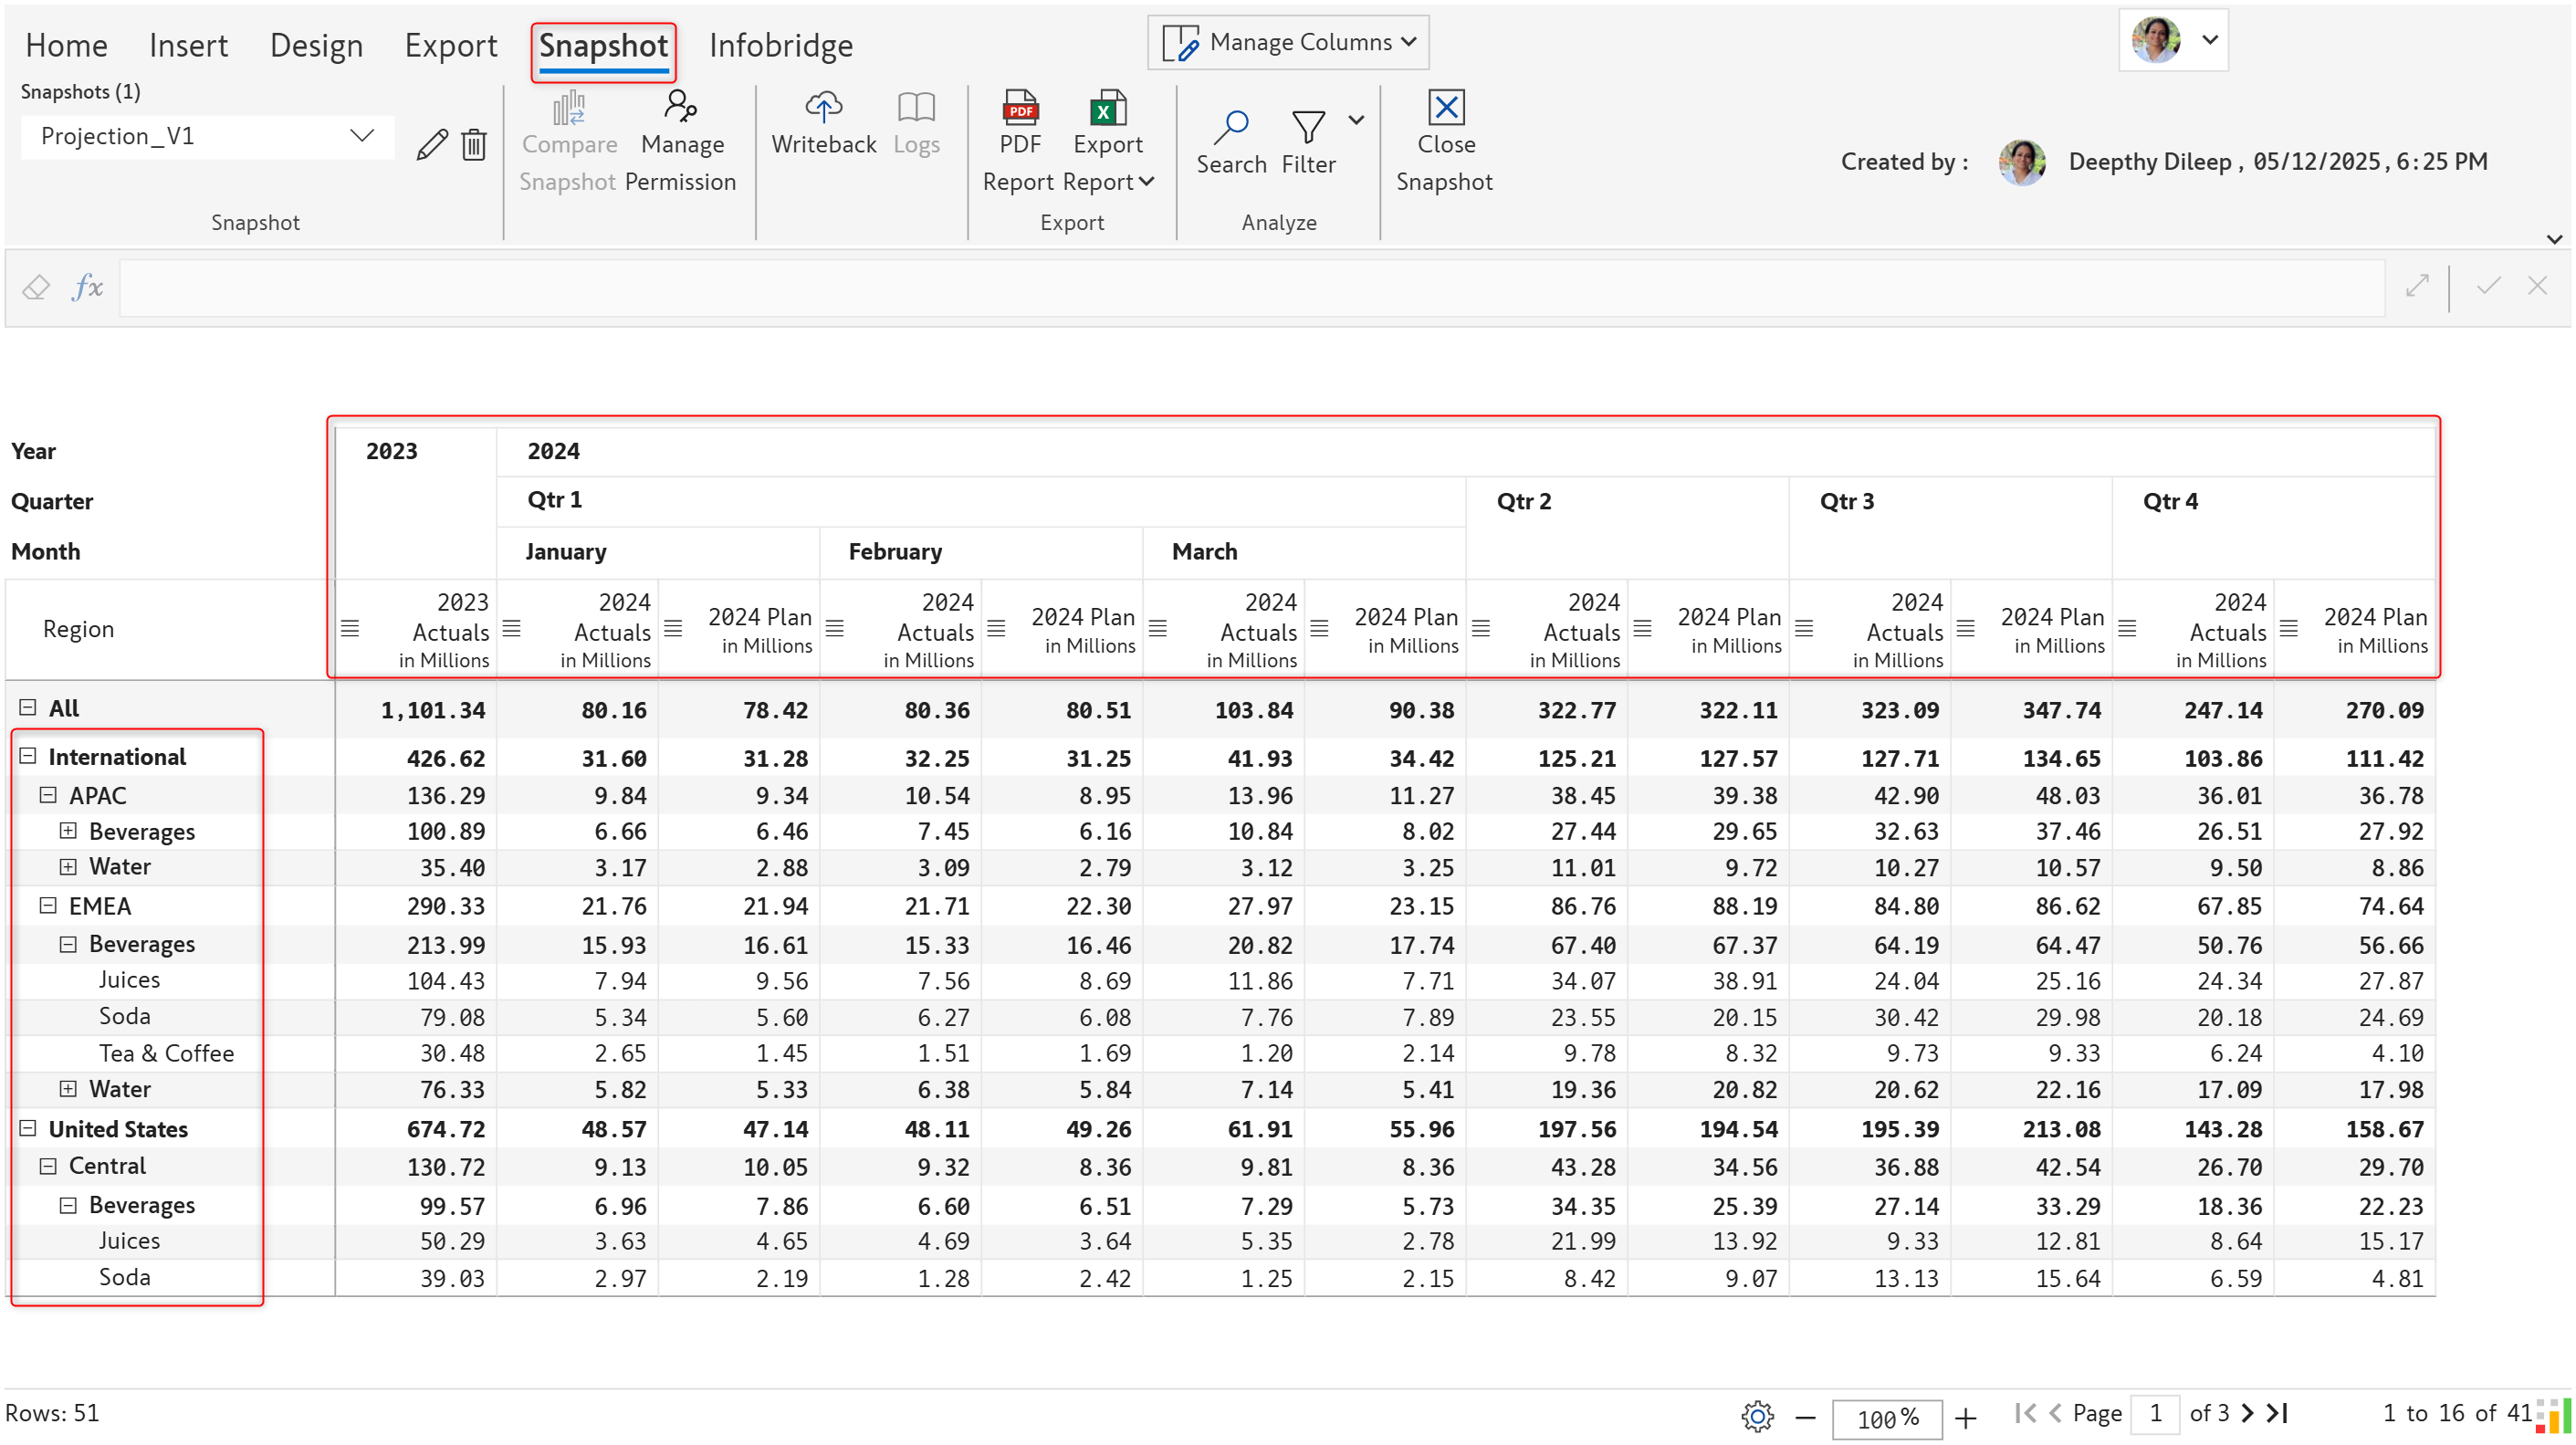Image resolution: width=2576 pixels, height=1445 pixels.
Task: Delete snapshot using the trash icon
Action: 474,145
